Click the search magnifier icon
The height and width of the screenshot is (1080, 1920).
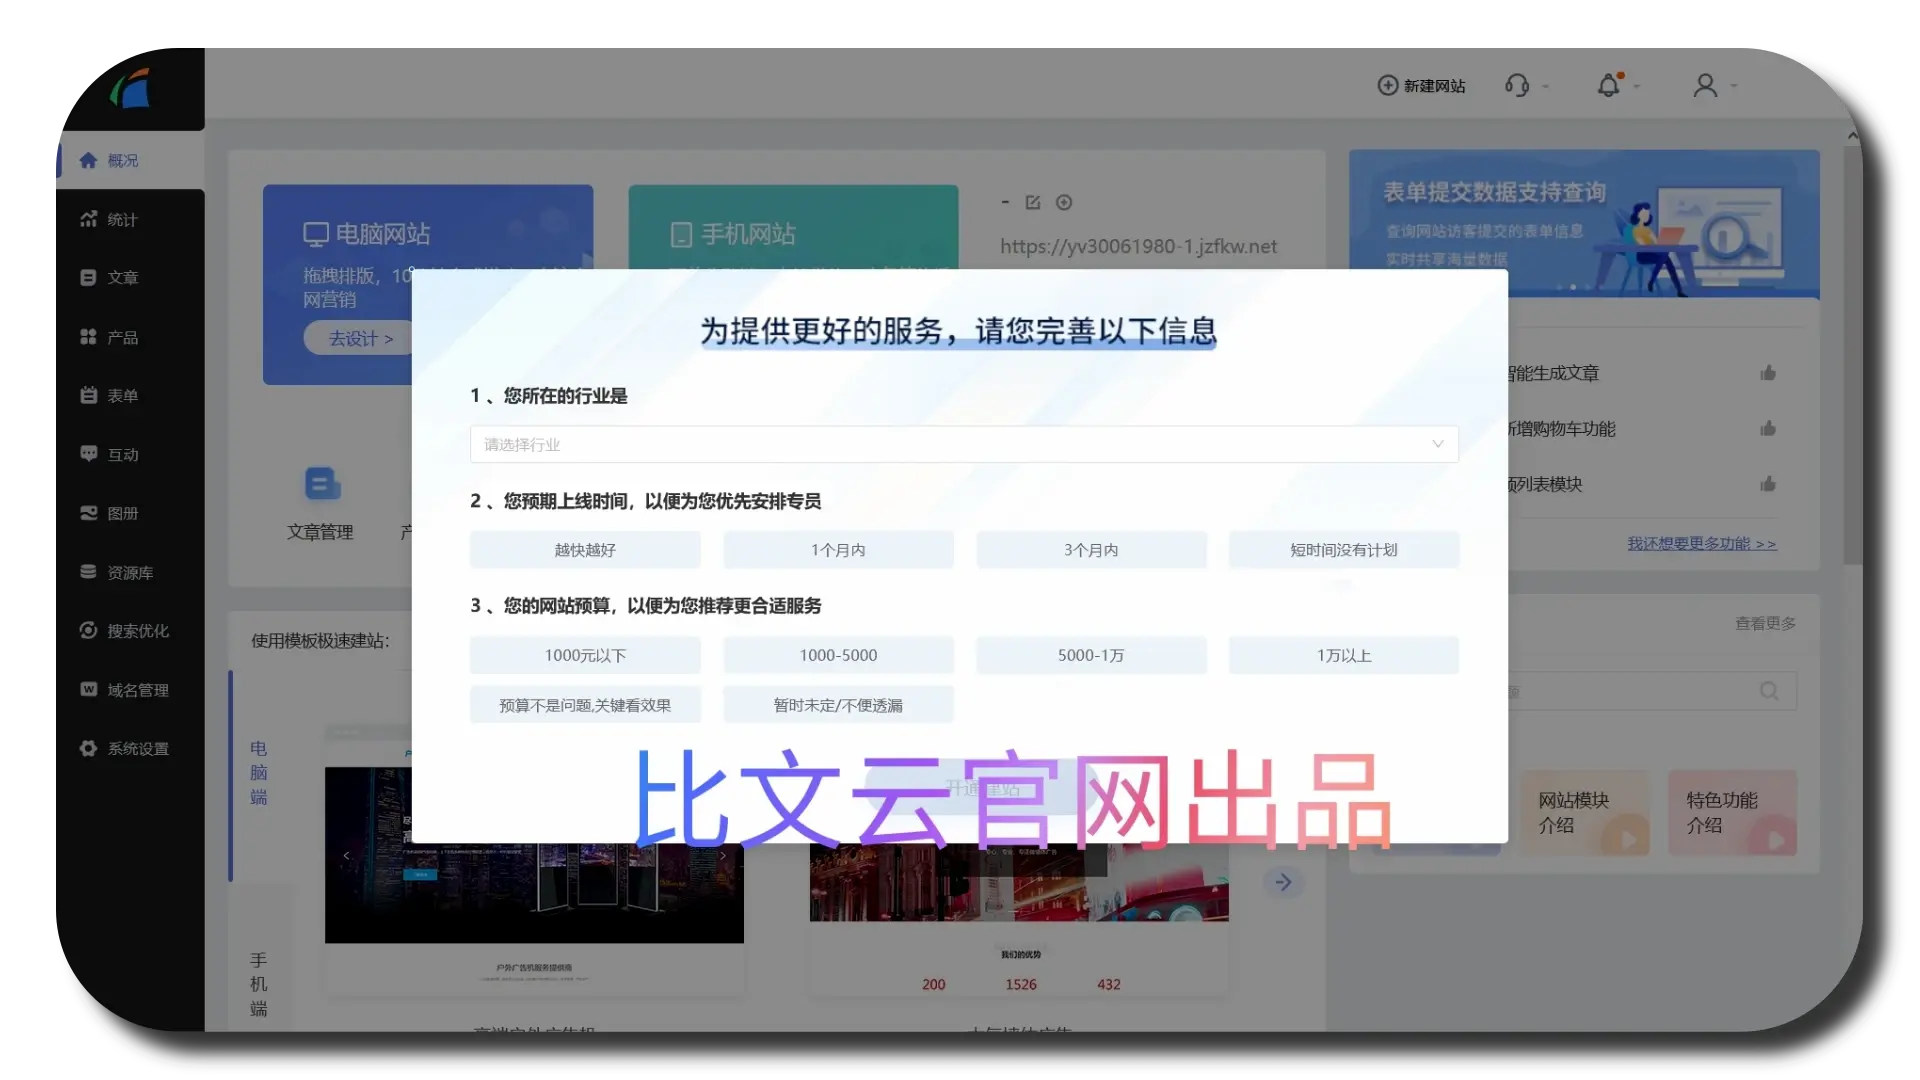coord(1769,691)
